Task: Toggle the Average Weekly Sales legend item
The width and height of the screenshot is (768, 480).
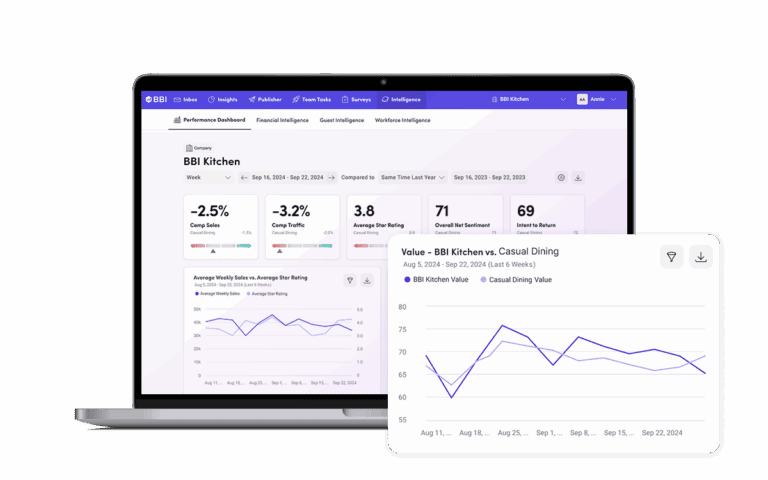Action: [217, 294]
